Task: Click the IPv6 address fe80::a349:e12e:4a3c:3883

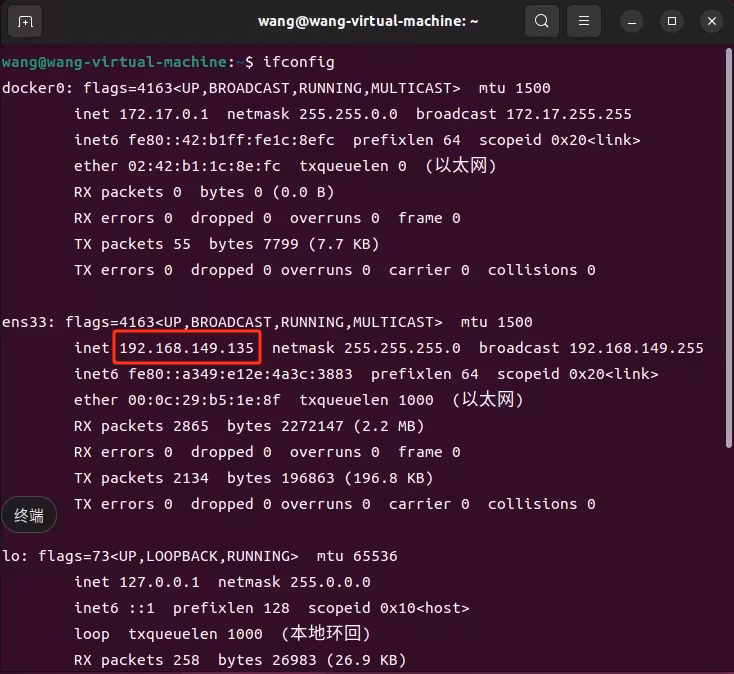Action: click(x=240, y=374)
